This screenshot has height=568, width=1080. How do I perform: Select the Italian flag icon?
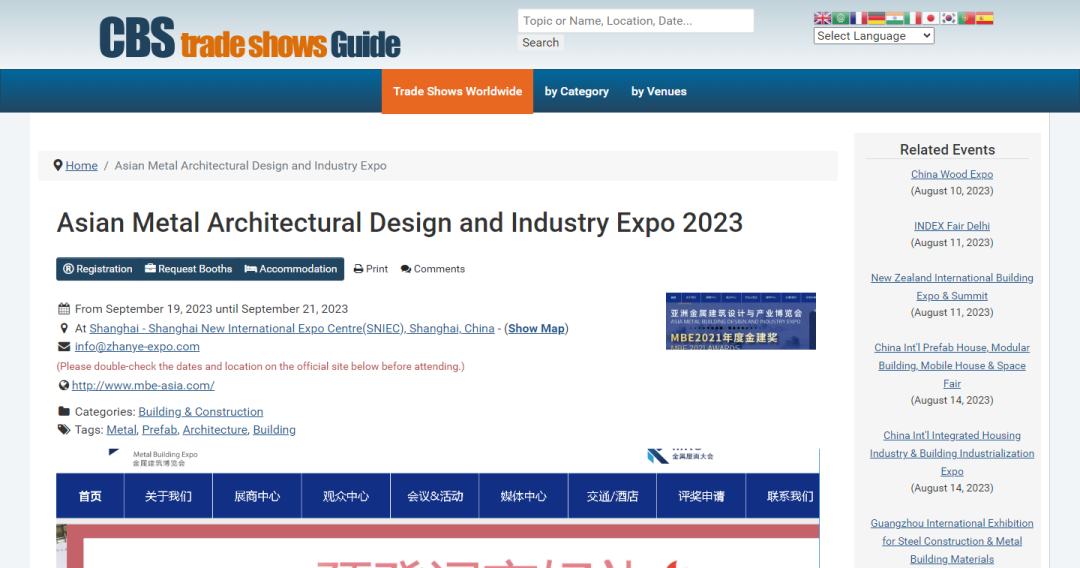click(x=912, y=19)
